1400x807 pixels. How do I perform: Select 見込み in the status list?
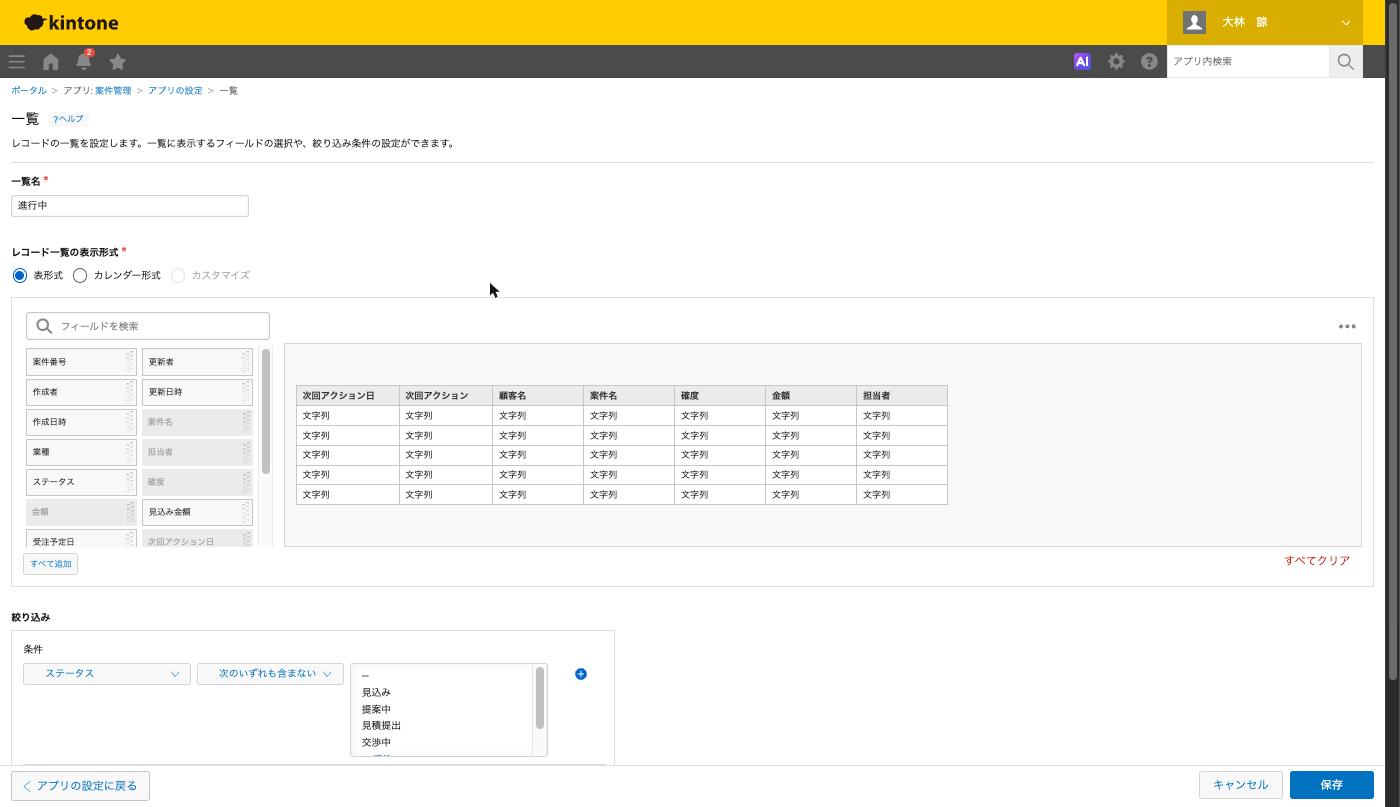[376, 692]
